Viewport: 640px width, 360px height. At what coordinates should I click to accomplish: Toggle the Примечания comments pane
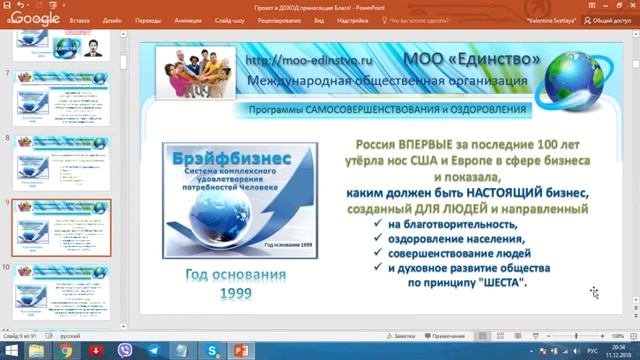[444, 336]
